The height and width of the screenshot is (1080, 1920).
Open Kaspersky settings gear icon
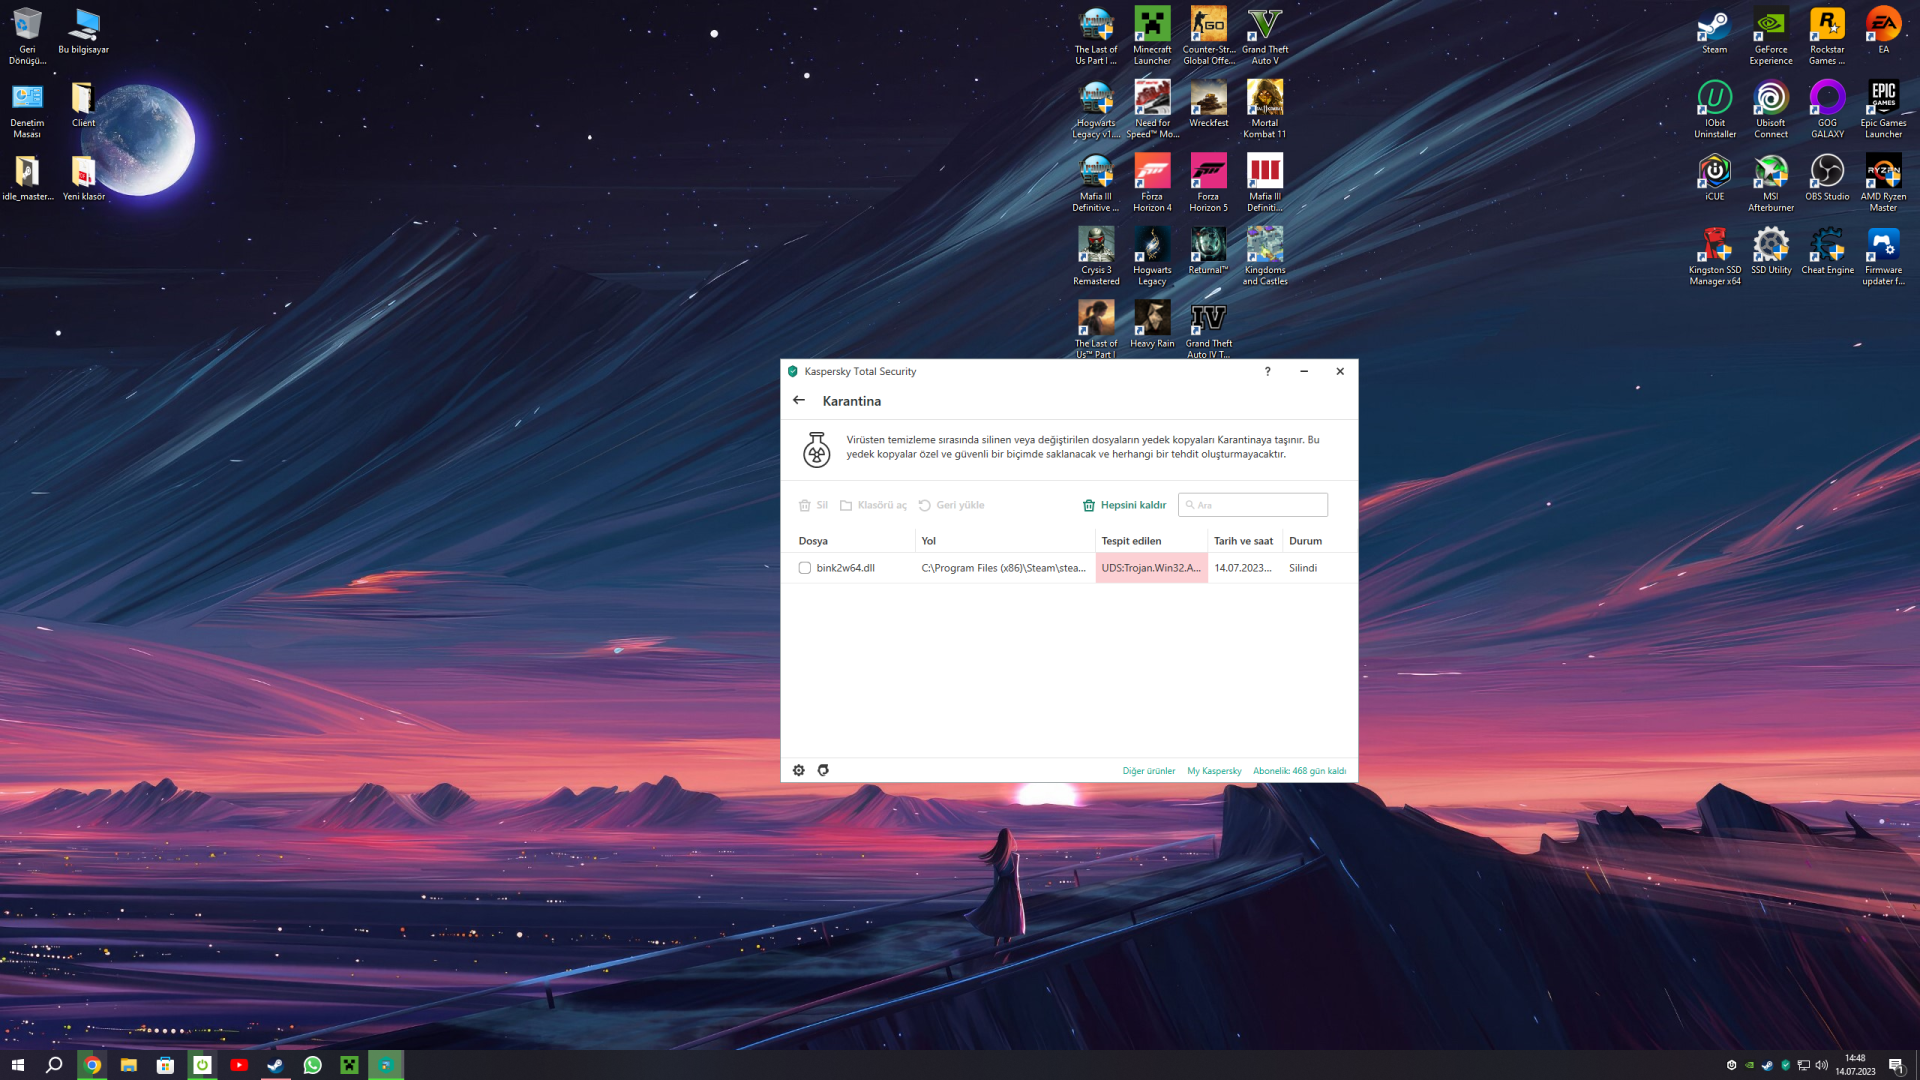[x=798, y=770]
